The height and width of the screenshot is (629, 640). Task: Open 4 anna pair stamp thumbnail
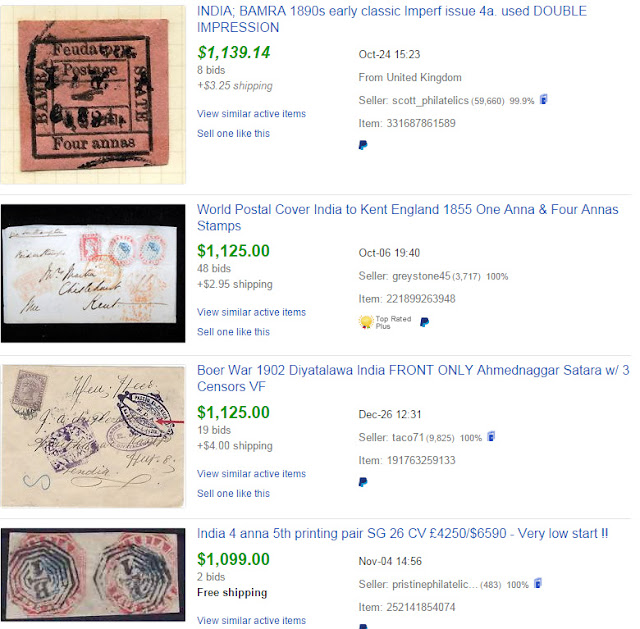pyautogui.click(x=93, y=574)
